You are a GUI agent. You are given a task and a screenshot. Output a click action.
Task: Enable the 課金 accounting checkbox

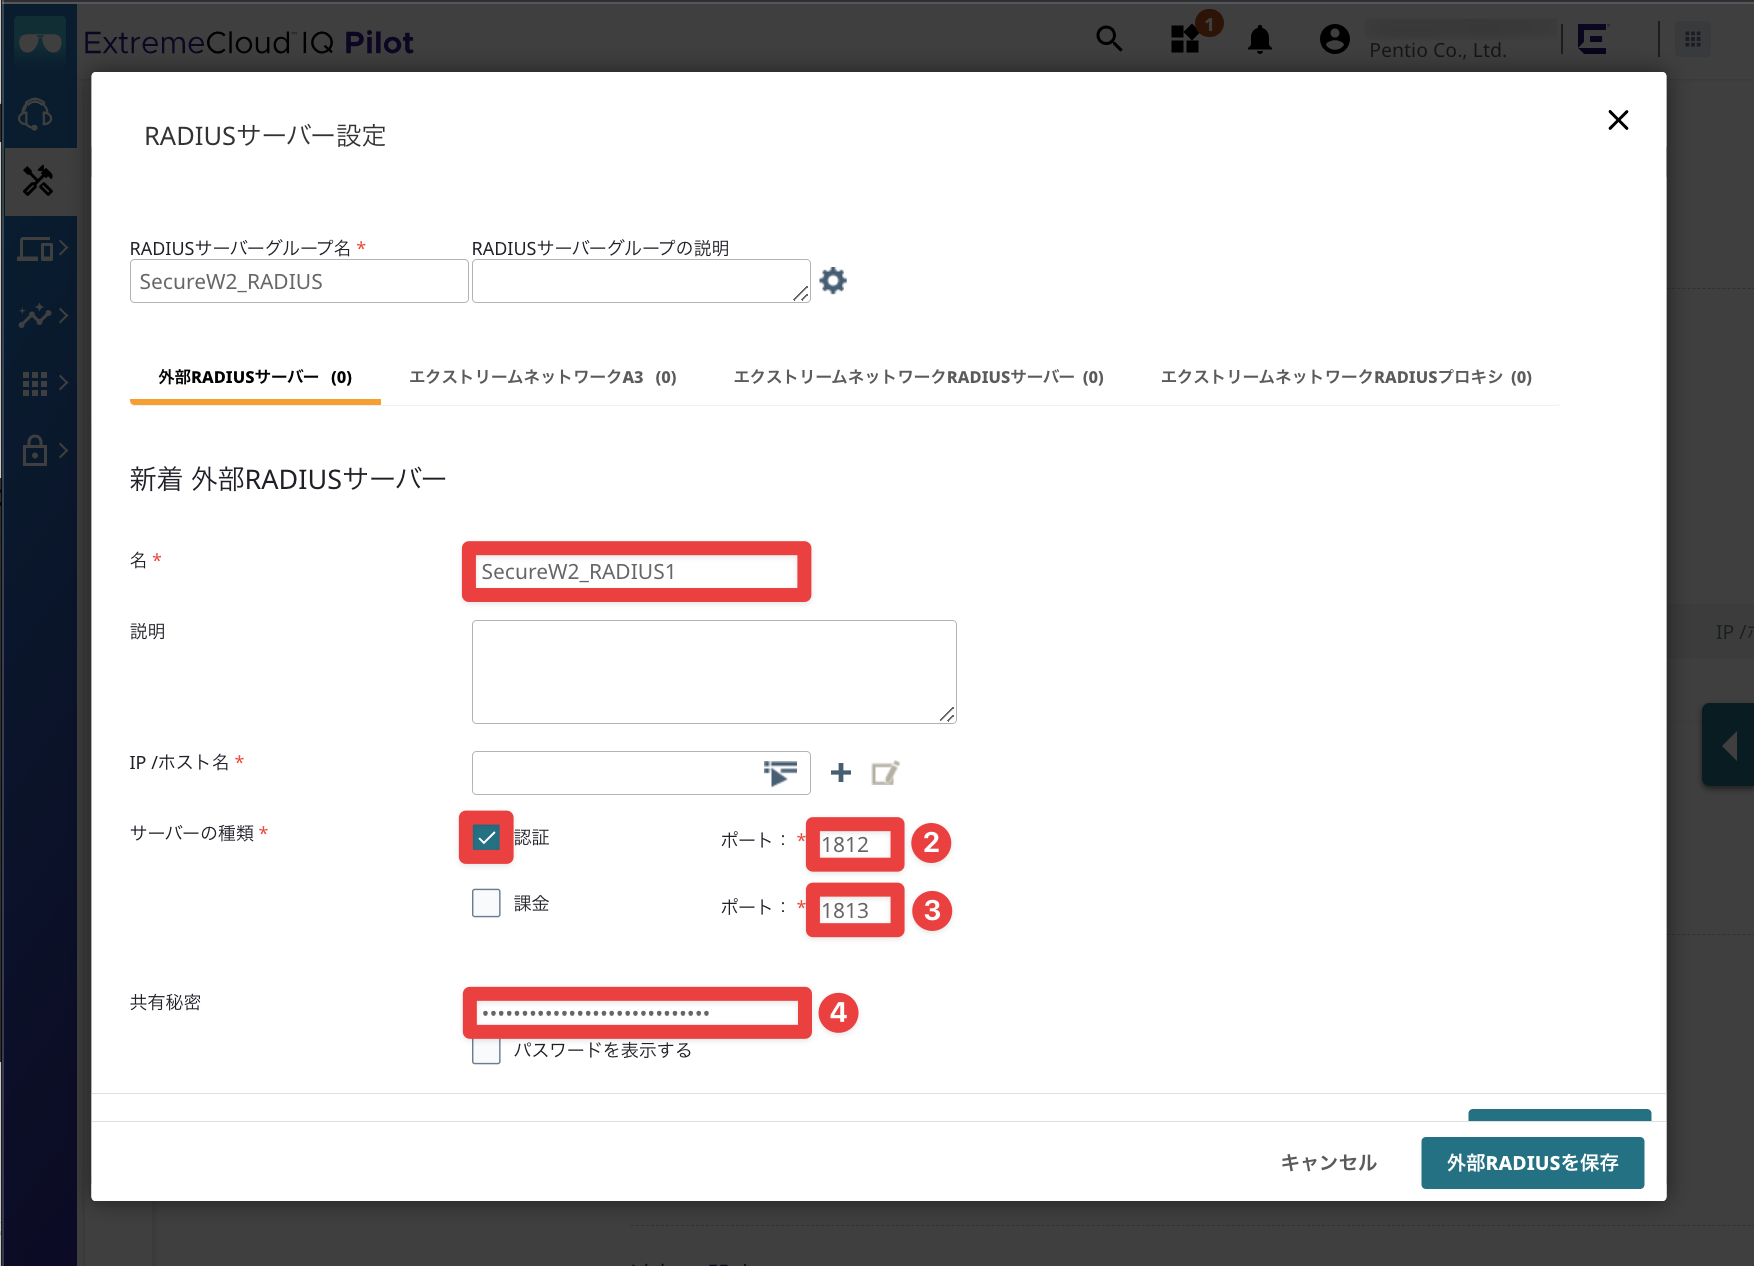click(x=486, y=903)
